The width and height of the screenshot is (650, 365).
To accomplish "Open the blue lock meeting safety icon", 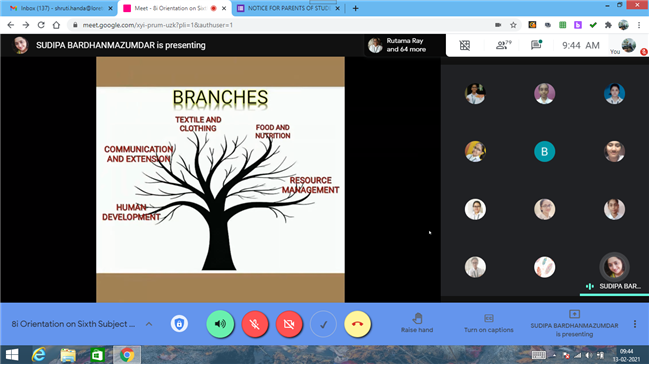I will [179, 324].
